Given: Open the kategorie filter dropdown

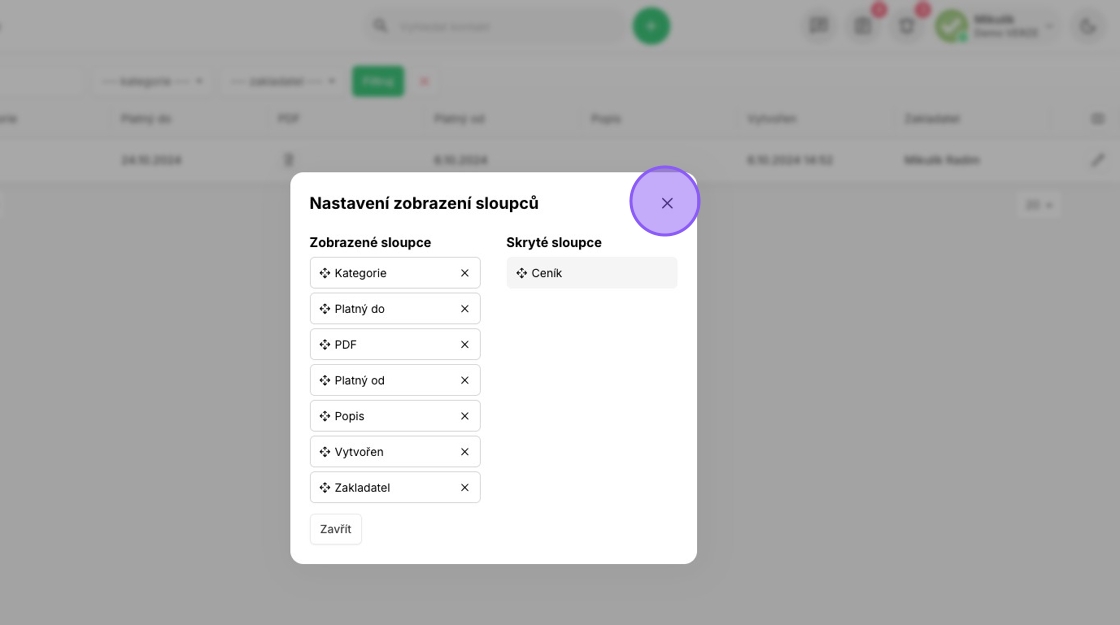Looking at the screenshot, I should click(x=152, y=81).
